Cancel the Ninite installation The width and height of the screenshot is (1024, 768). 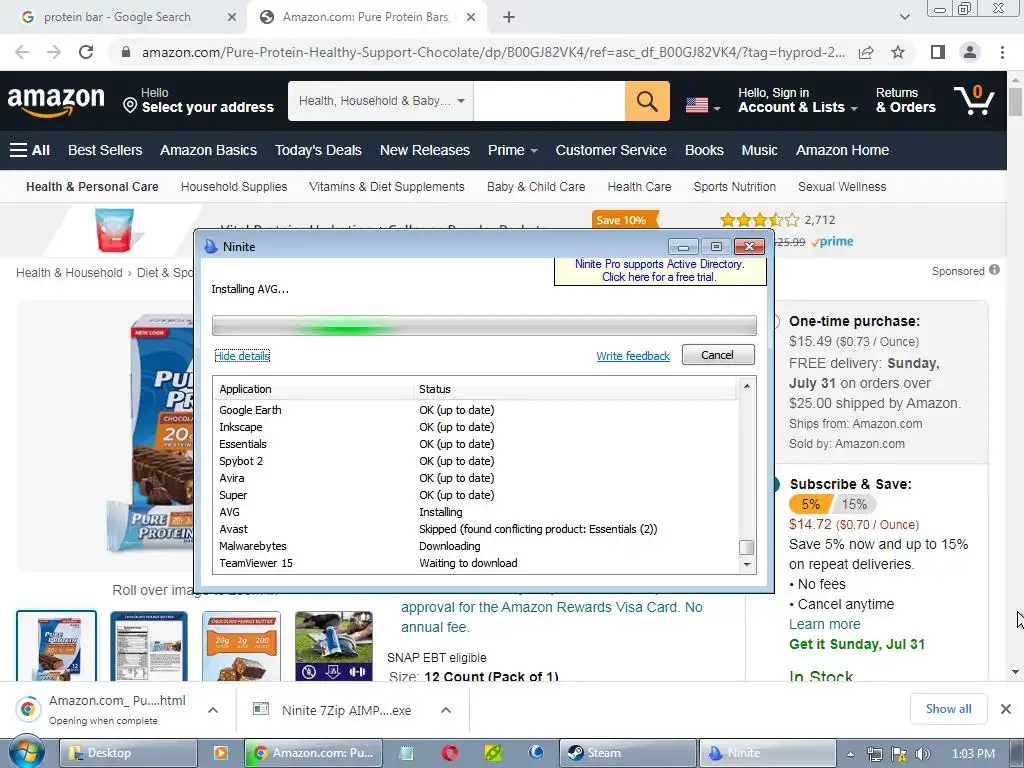pos(718,355)
